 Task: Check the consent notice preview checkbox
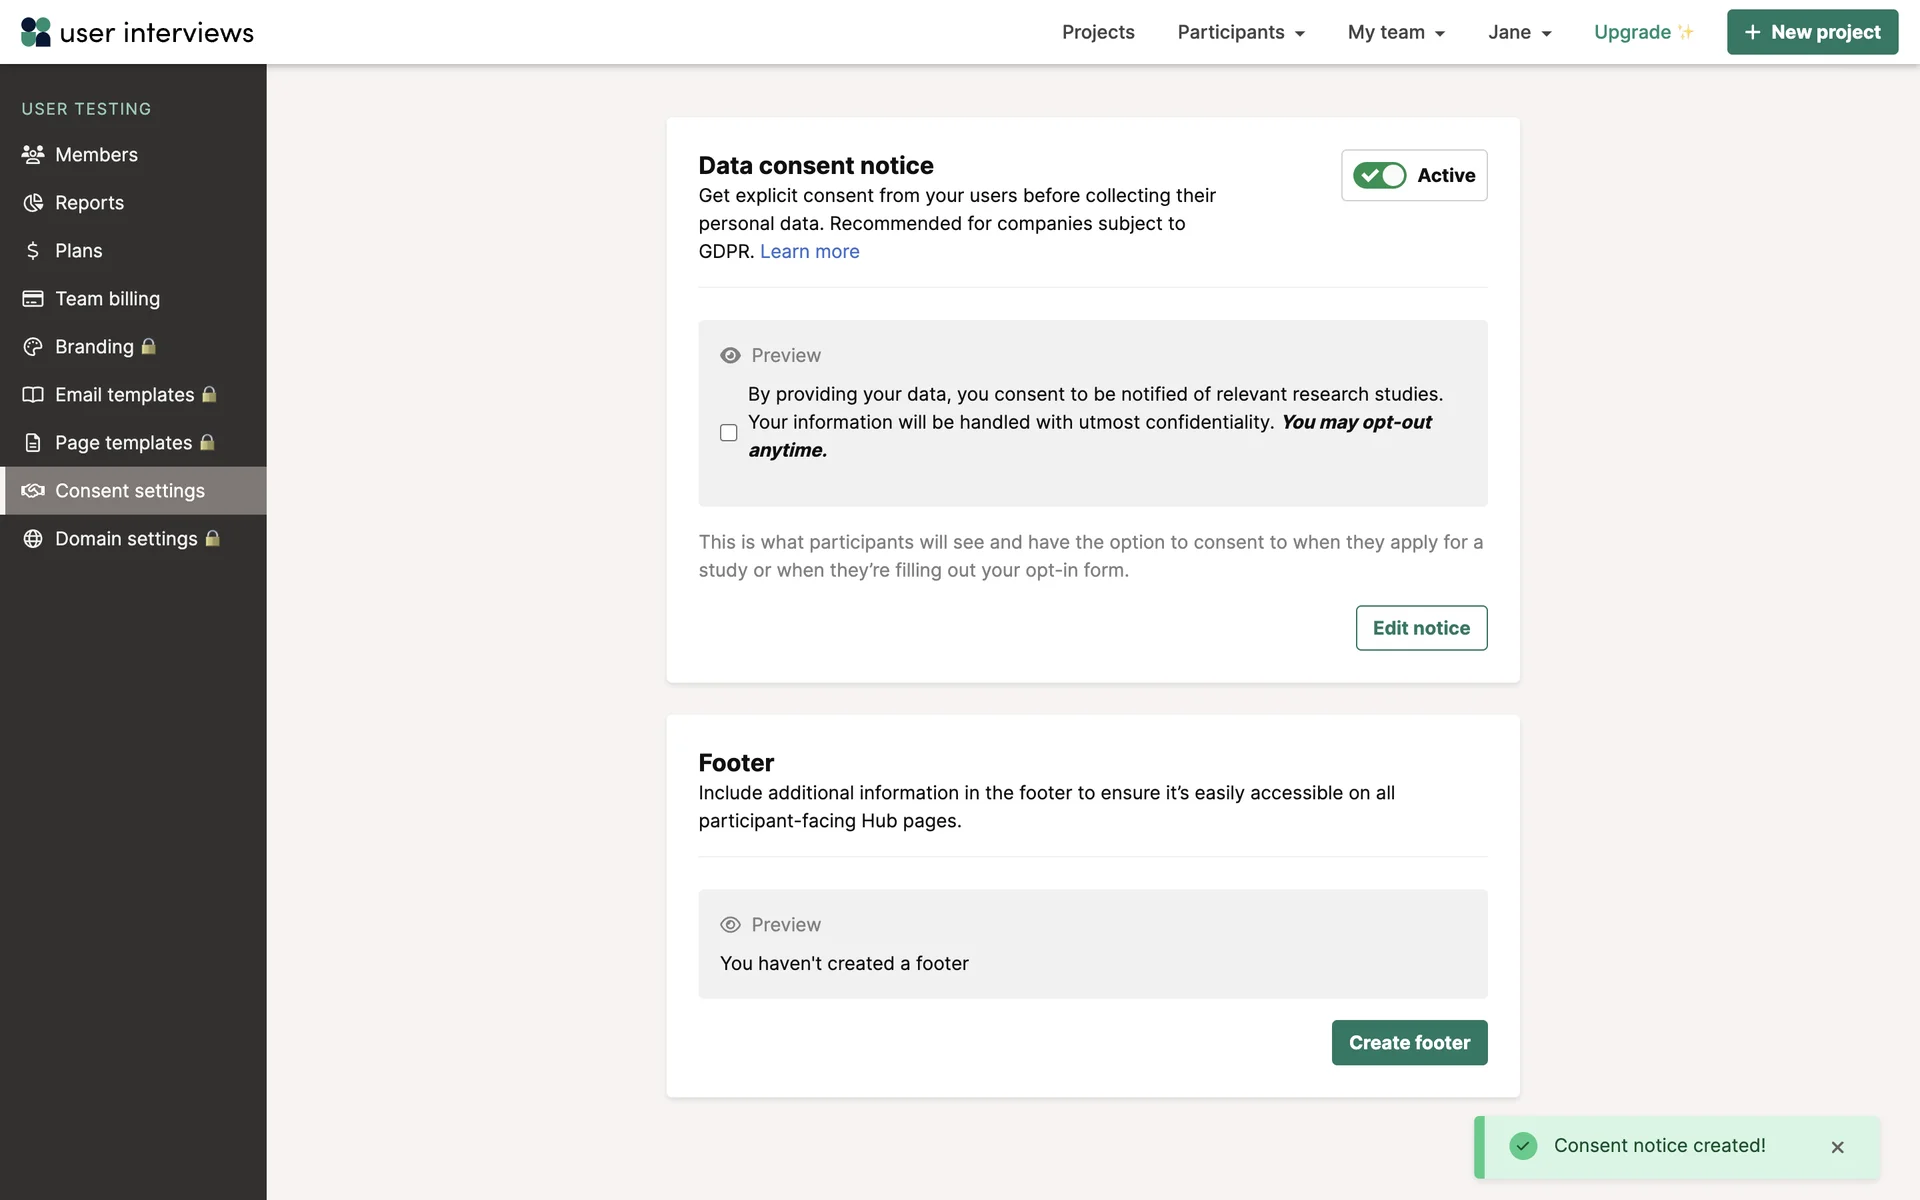[729, 433]
